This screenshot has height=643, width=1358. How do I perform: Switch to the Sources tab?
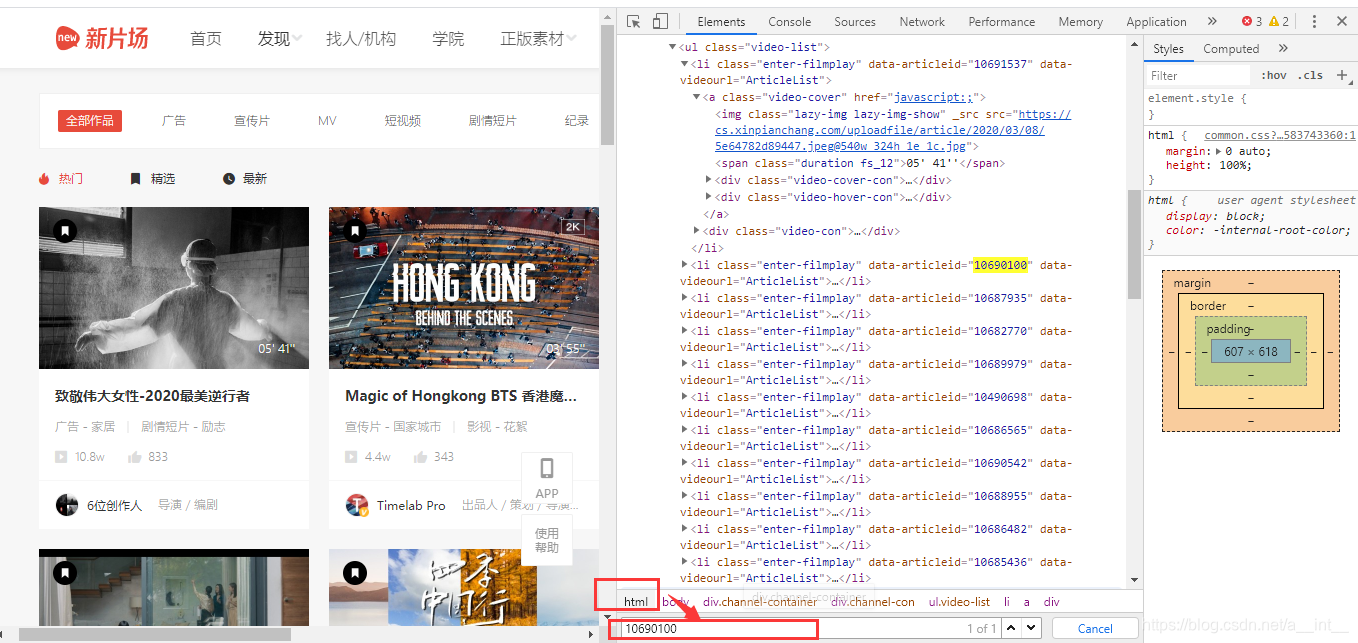point(855,21)
